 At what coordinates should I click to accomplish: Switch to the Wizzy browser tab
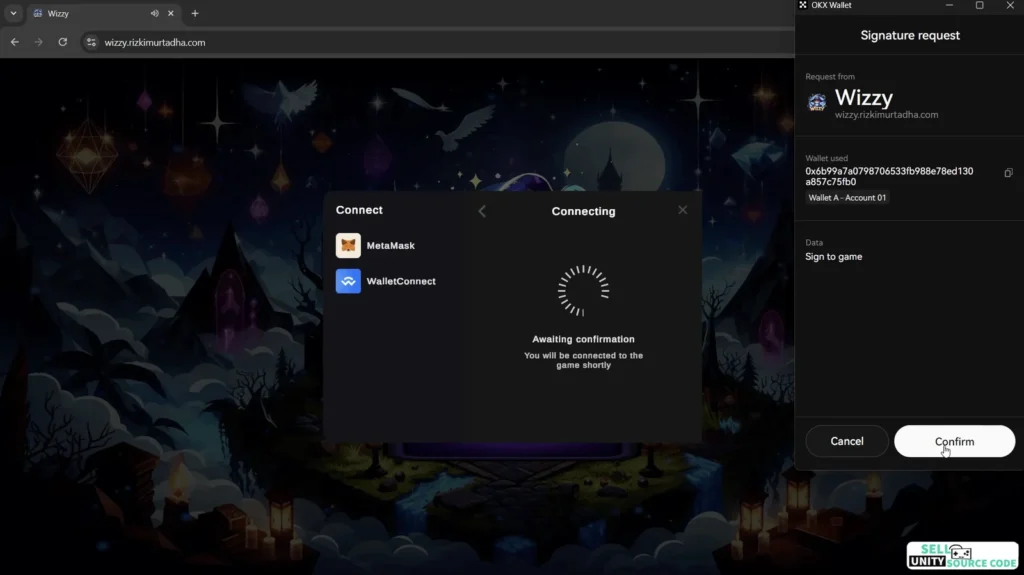[90, 14]
